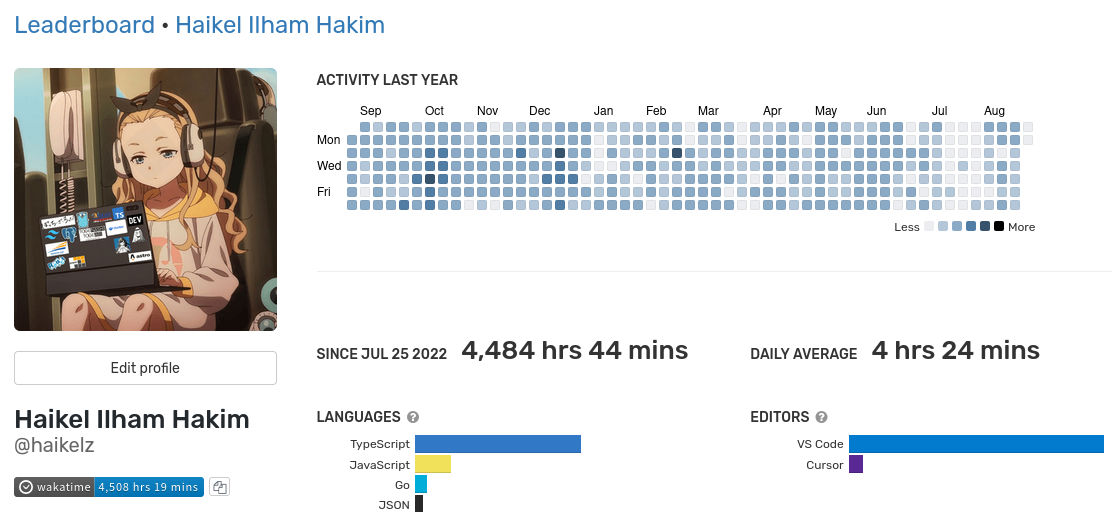
Task: Click the Aug month label in heatmap
Action: [994, 111]
